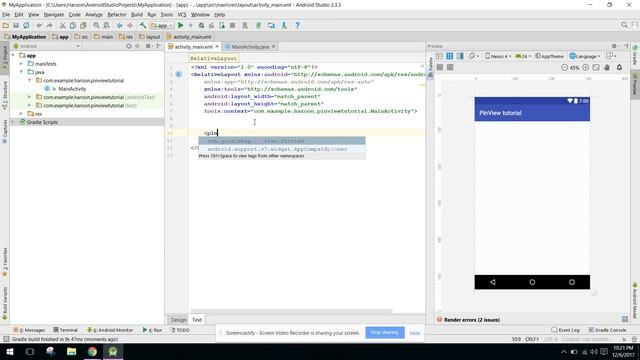Open the Preview panel settings gear
The height and width of the screenshot is (360, 640).
tap(614, 46)
